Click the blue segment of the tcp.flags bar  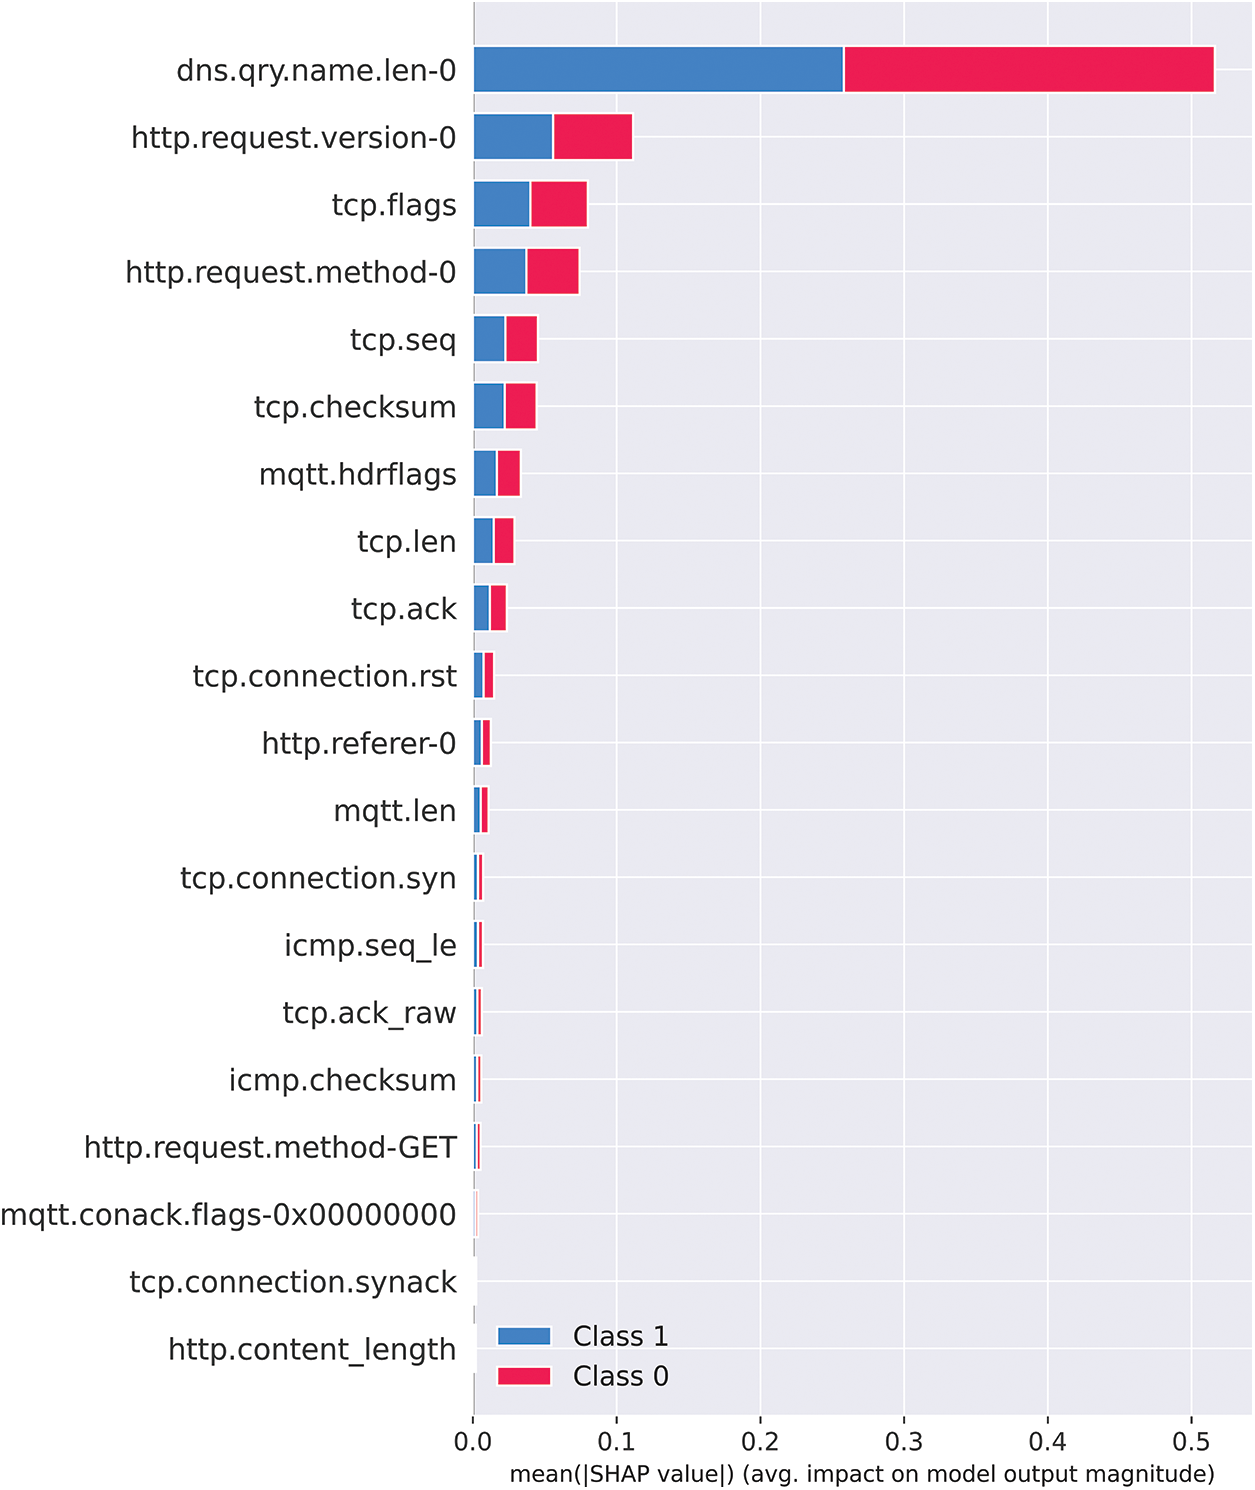(502, 205)
